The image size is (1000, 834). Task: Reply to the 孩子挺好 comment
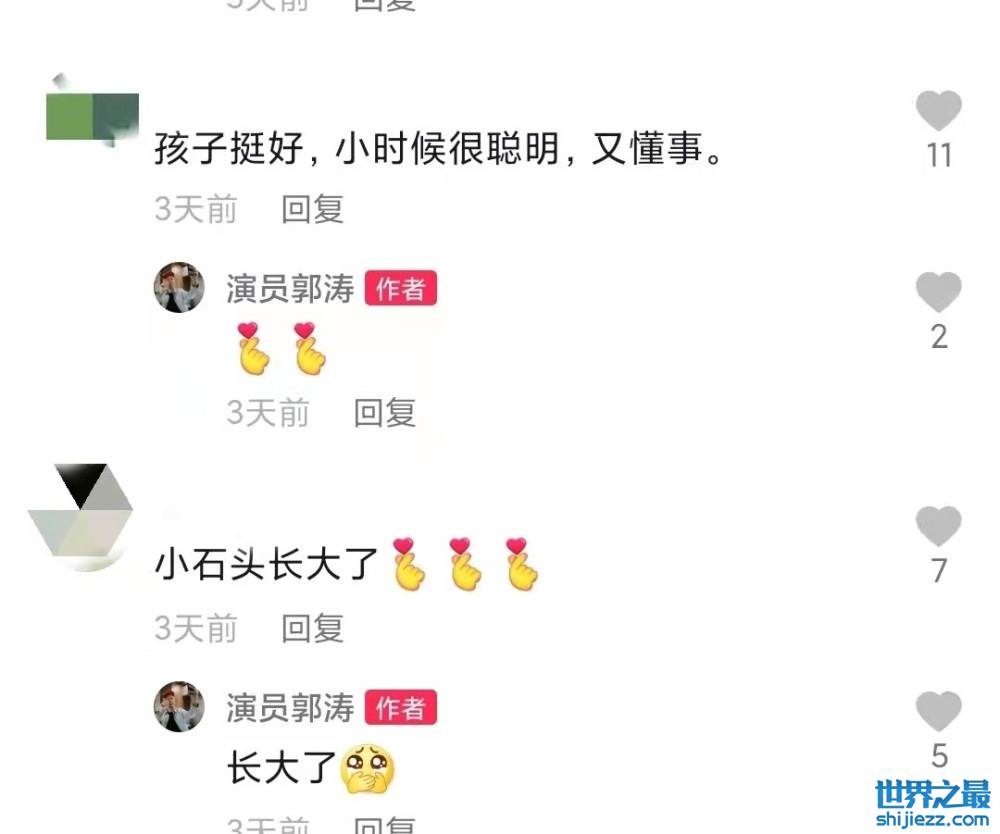312,209
